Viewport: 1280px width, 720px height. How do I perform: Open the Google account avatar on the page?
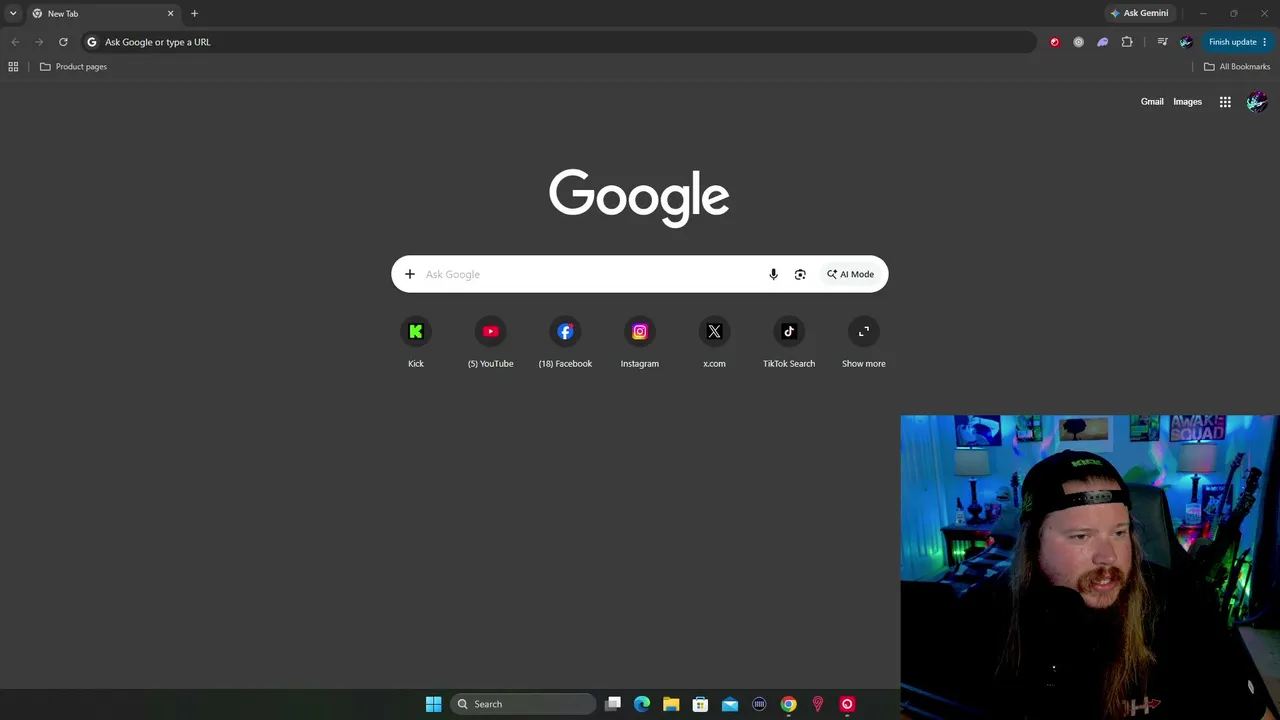click(x=1257, y=102)
